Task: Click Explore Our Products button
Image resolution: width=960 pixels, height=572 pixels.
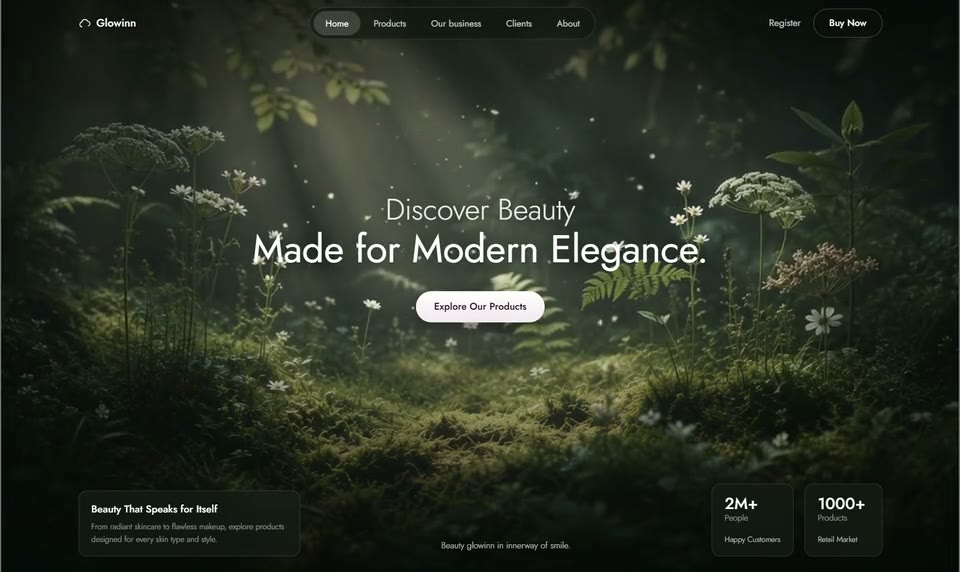Action: click(480, 306)
